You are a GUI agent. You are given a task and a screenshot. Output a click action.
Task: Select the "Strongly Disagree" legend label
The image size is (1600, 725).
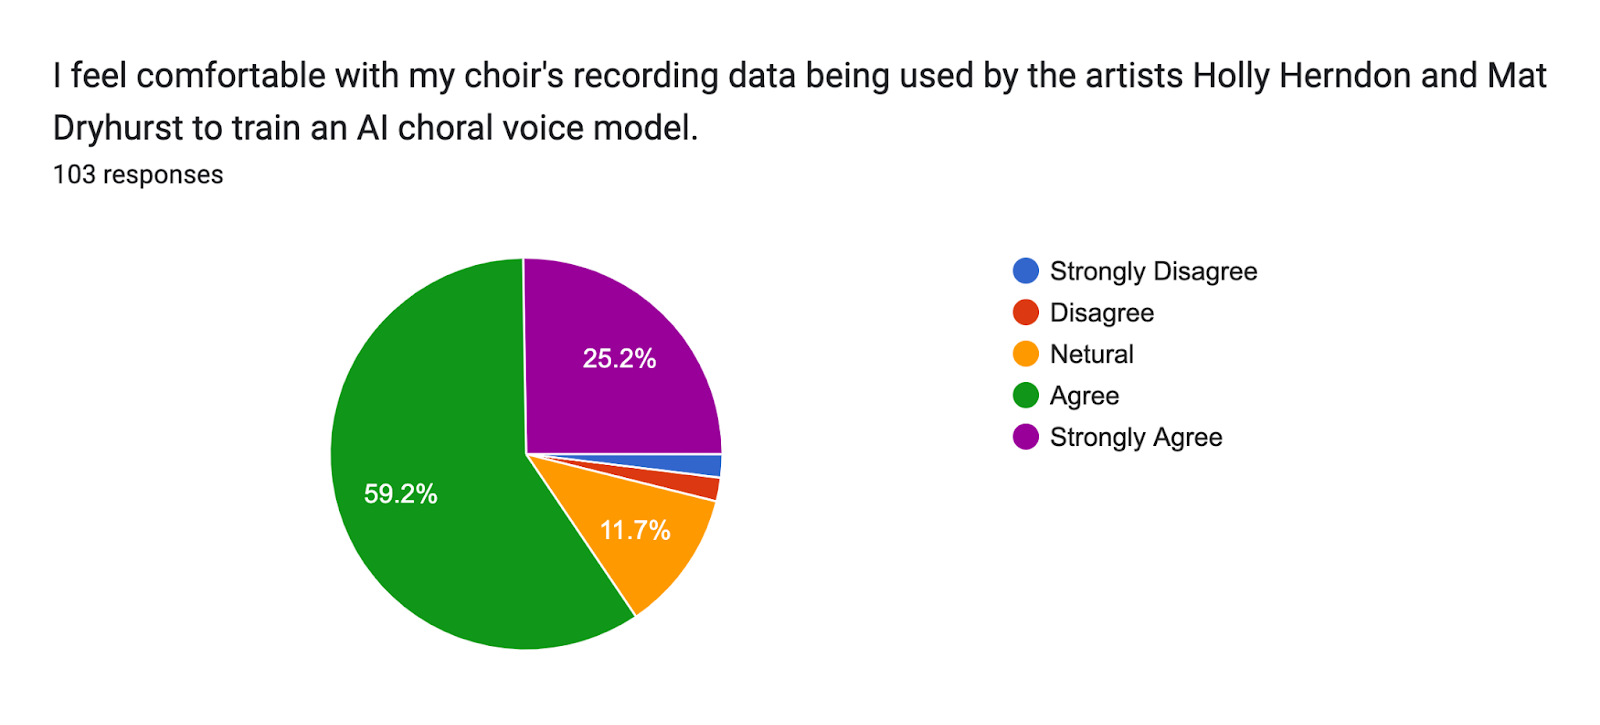tap(1153, 271)
